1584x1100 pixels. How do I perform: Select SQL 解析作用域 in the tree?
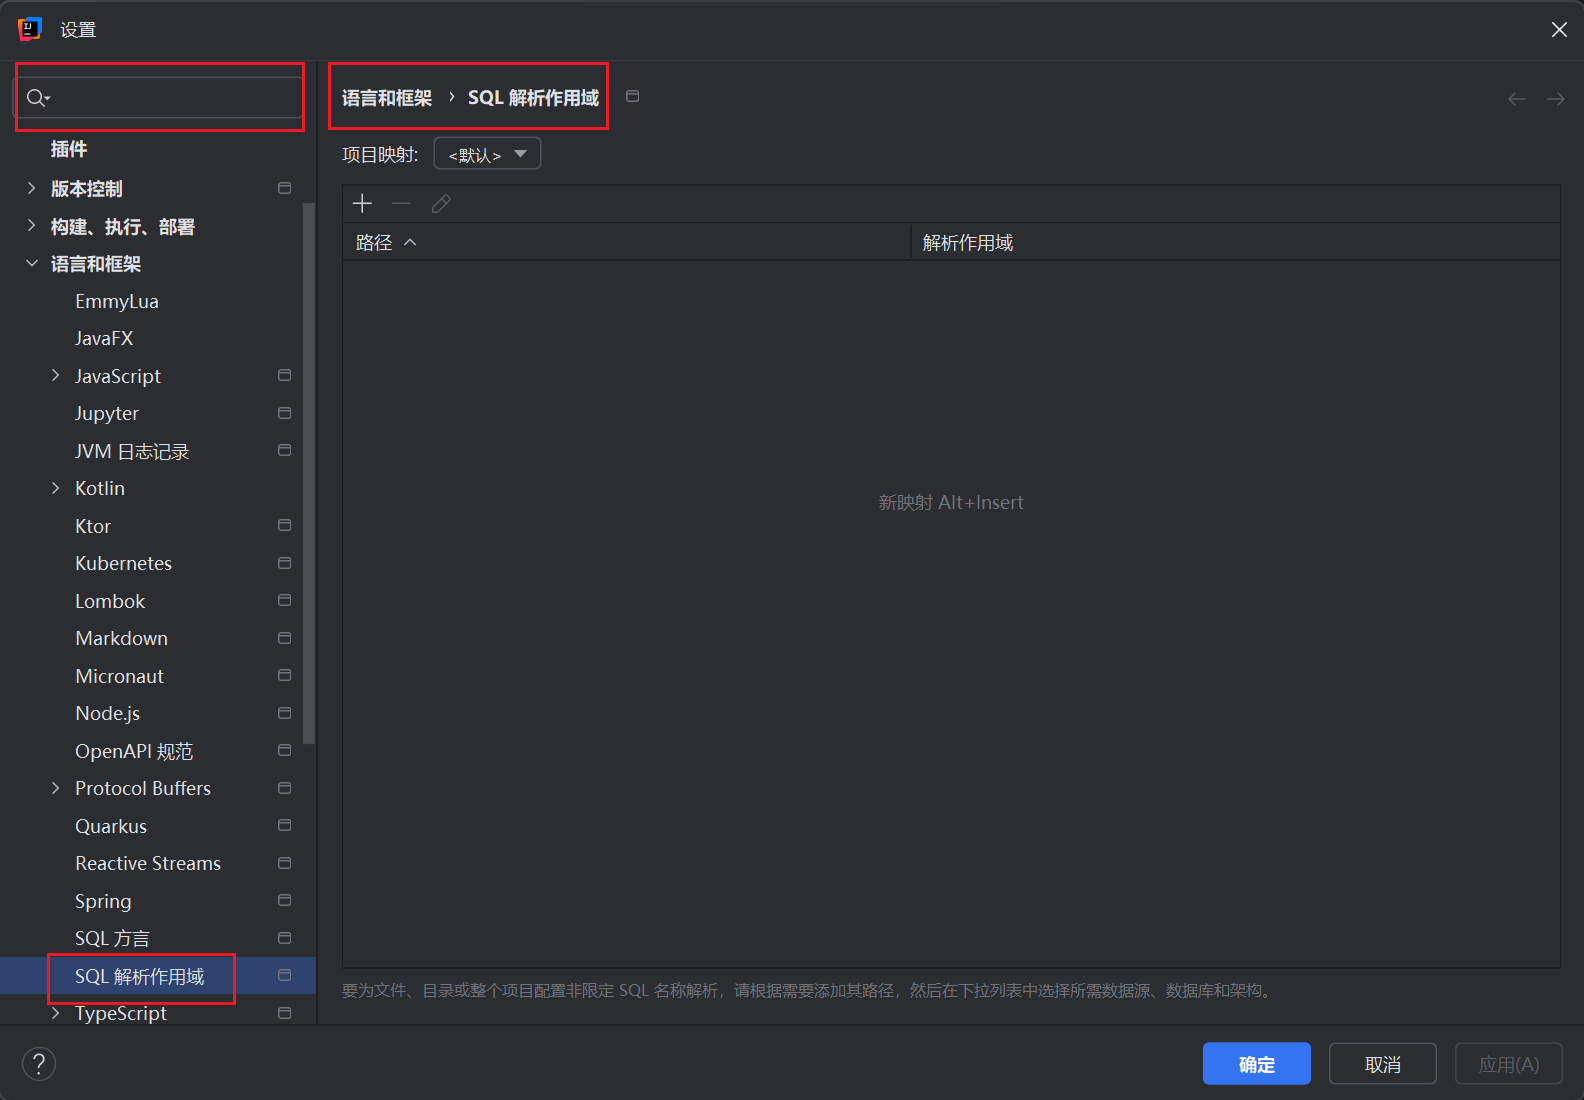click(x=140, y=976)
